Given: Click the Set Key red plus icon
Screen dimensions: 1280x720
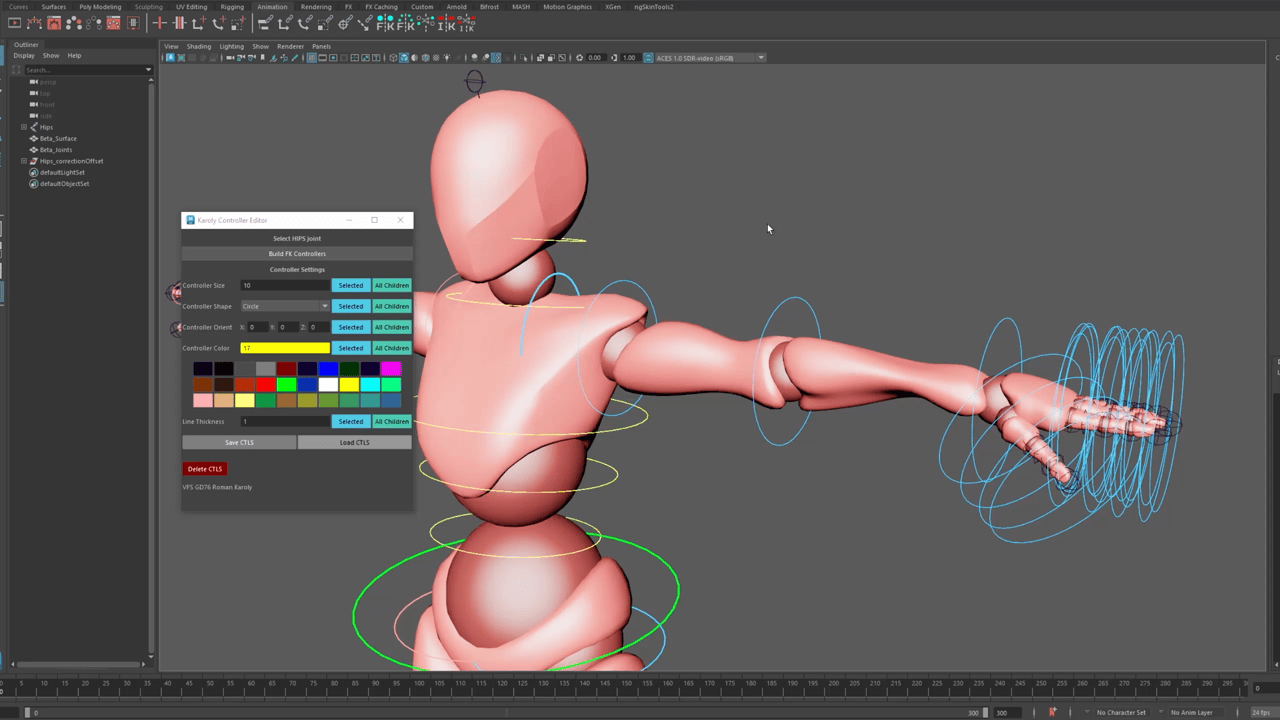Looking at the screenshot, I should [x=159, y=23].
